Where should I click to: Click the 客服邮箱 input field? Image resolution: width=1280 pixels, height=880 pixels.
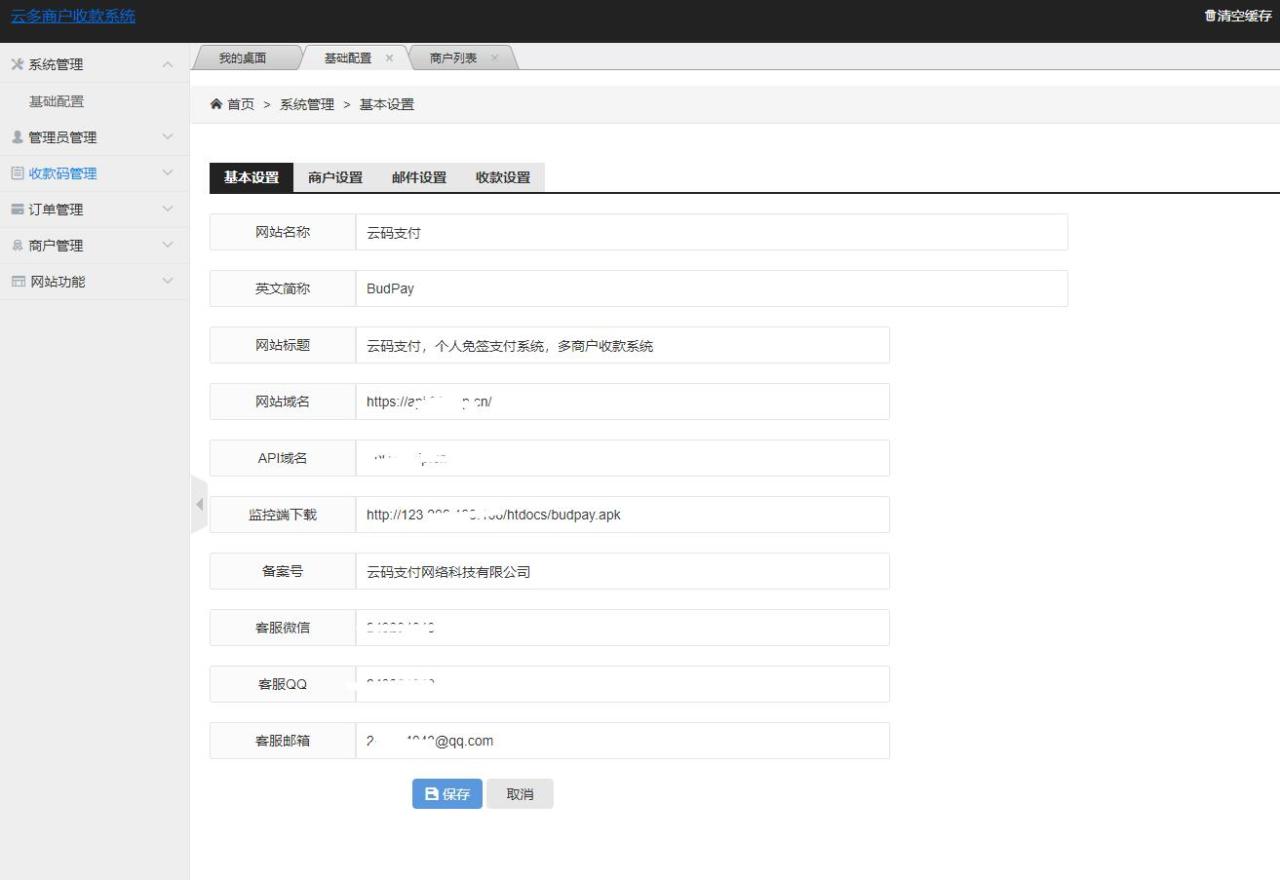click(x=622, y=740)
